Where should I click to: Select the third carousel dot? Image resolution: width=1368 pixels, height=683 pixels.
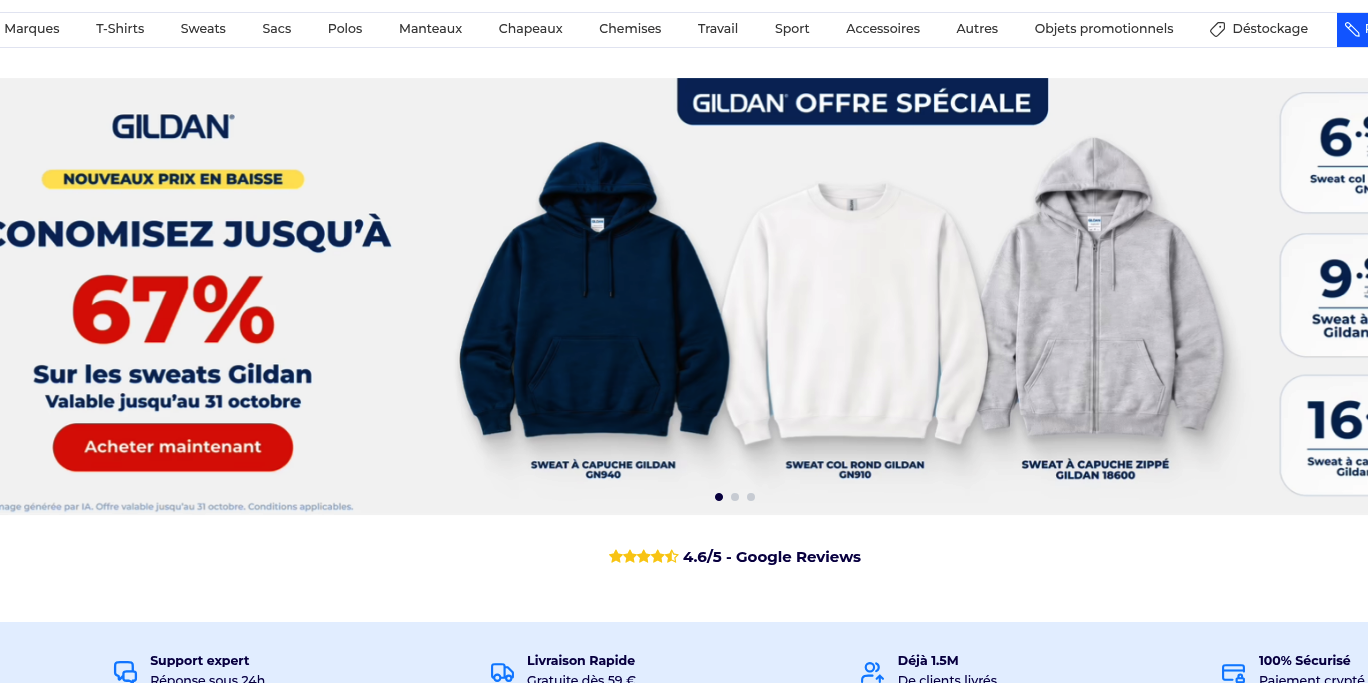pos(751,497)
